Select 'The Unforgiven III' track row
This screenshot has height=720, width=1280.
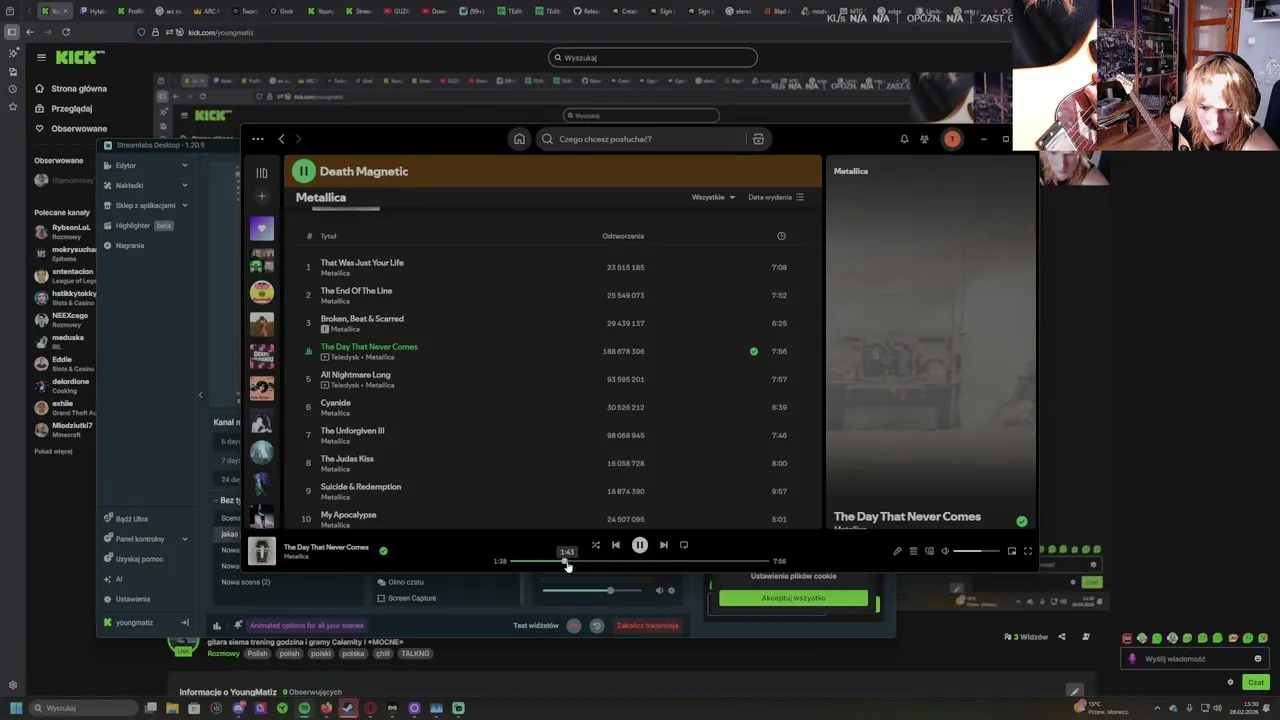click(x=553, y=435)
